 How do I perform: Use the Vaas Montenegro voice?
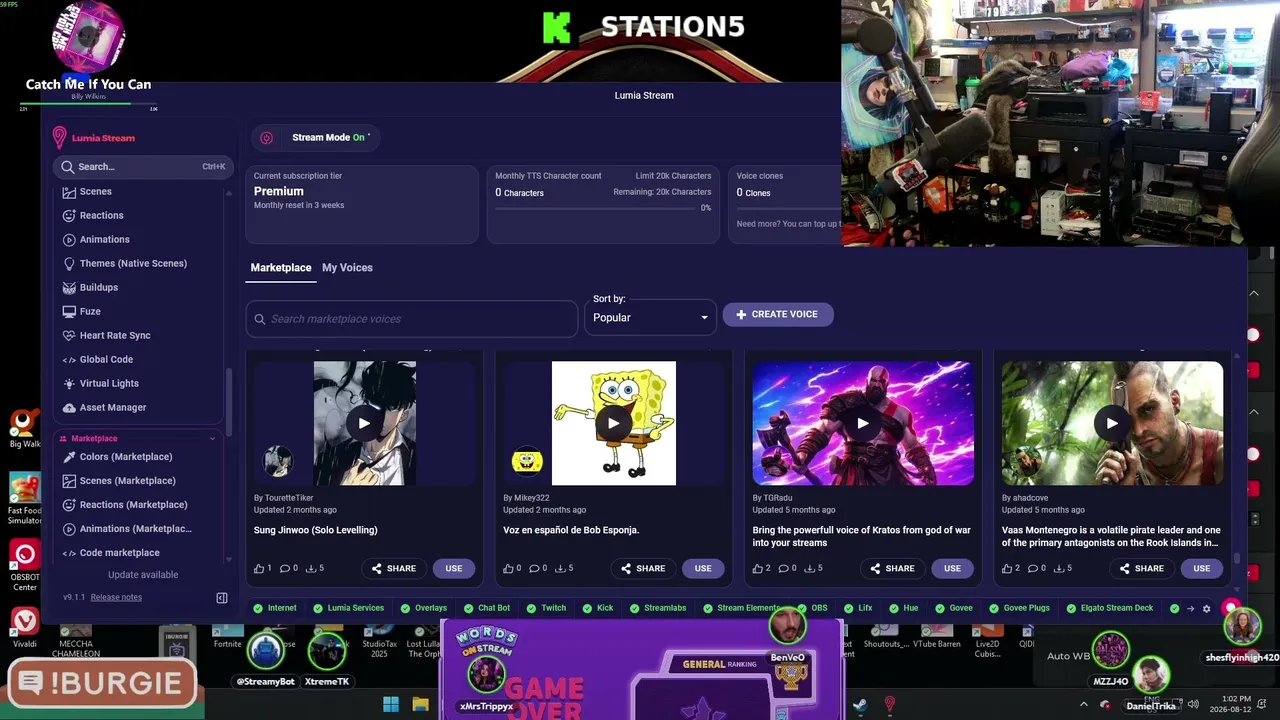tap(1201, 568)
